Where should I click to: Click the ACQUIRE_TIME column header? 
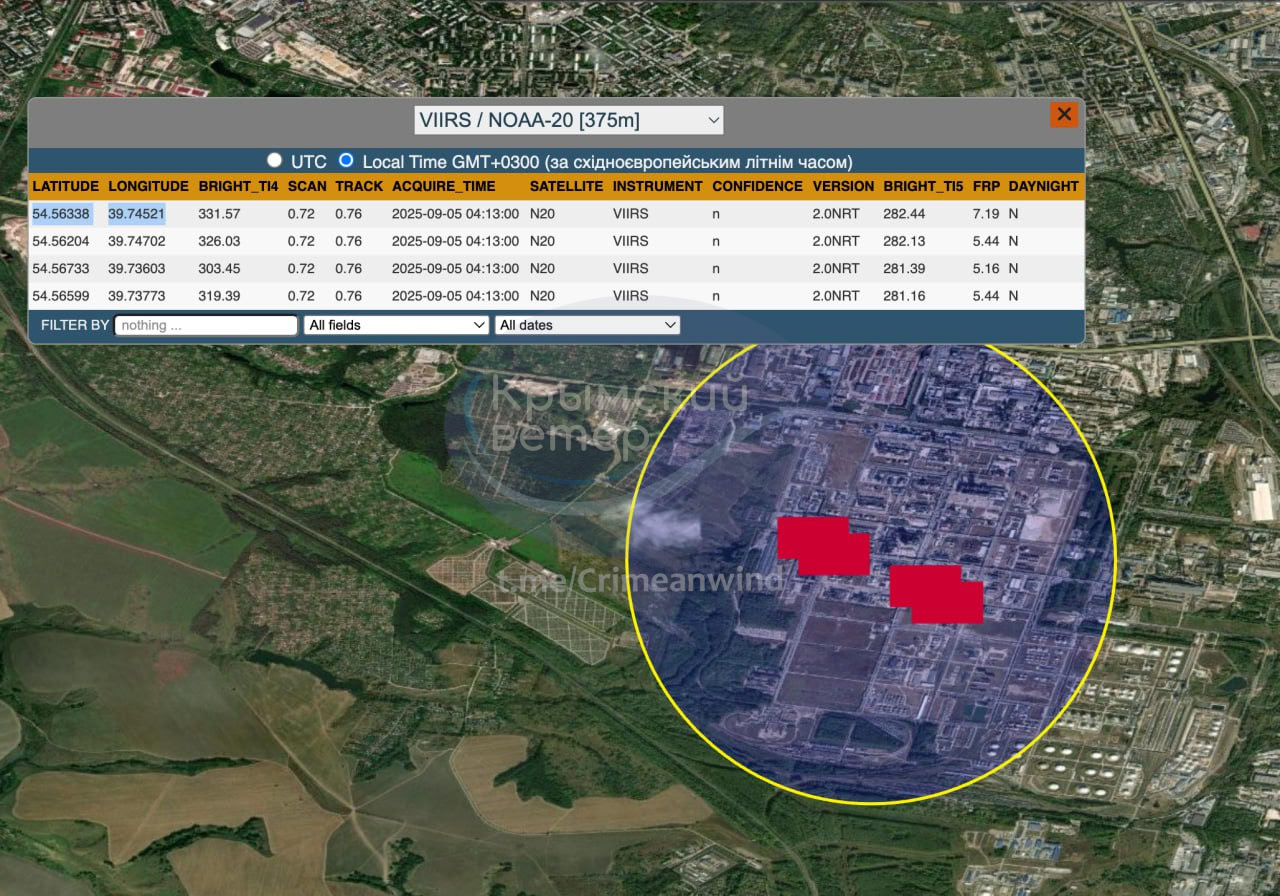click(x=443, y=186)
